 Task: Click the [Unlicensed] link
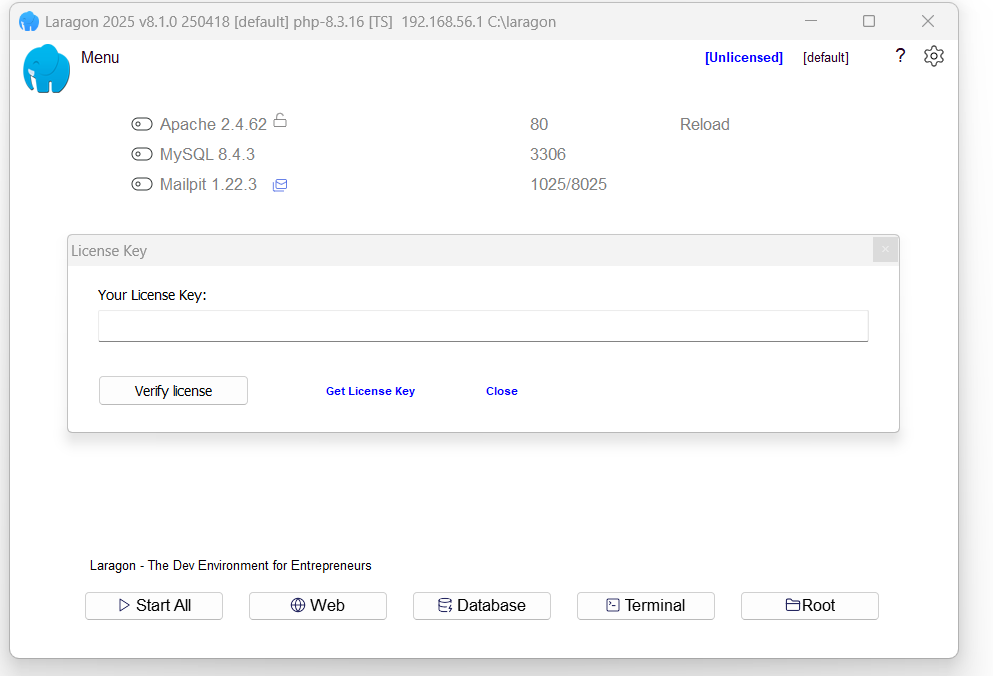(743, 58)
